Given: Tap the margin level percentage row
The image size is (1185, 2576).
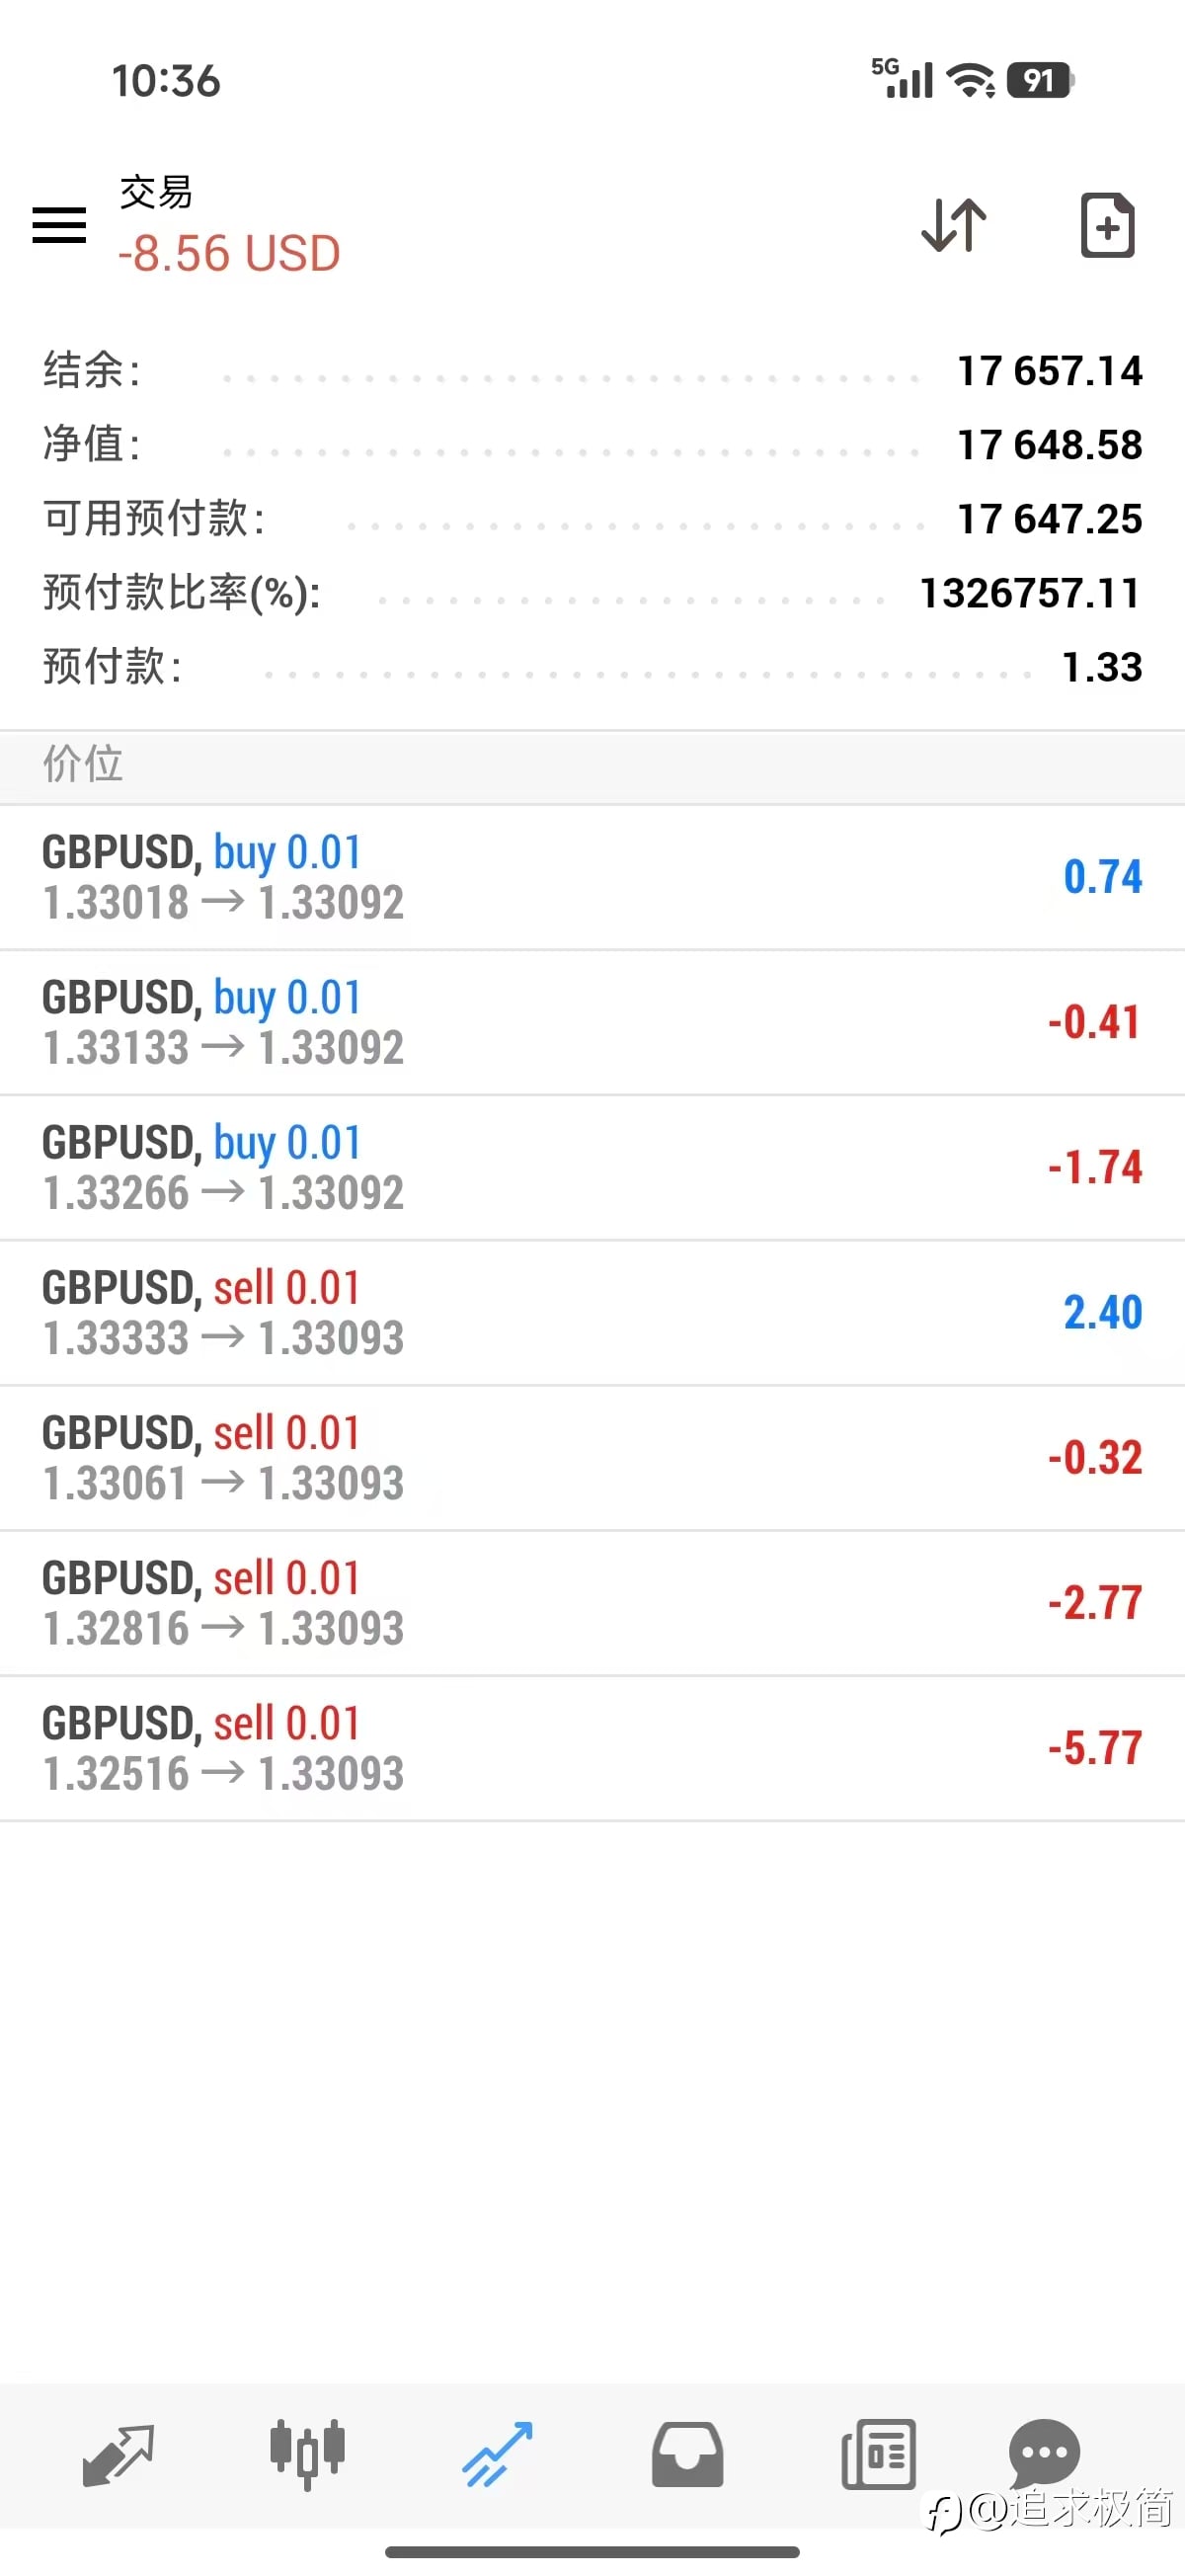Looking at the screenshot, I should 592,593.
